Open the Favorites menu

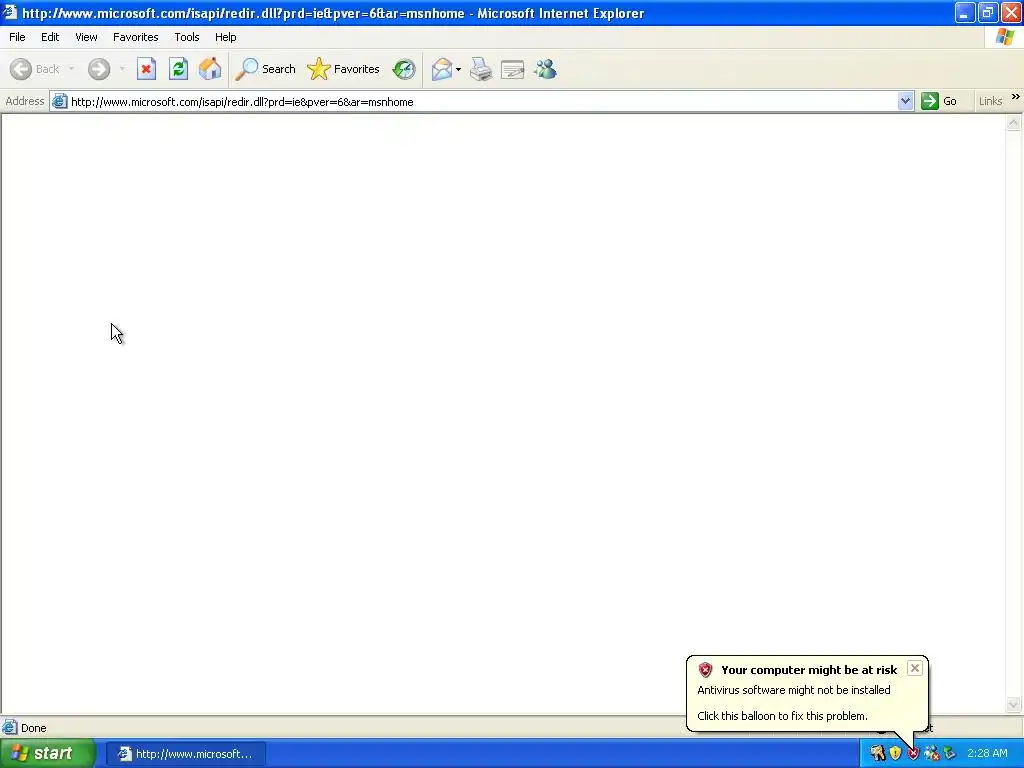pos(135,37)
